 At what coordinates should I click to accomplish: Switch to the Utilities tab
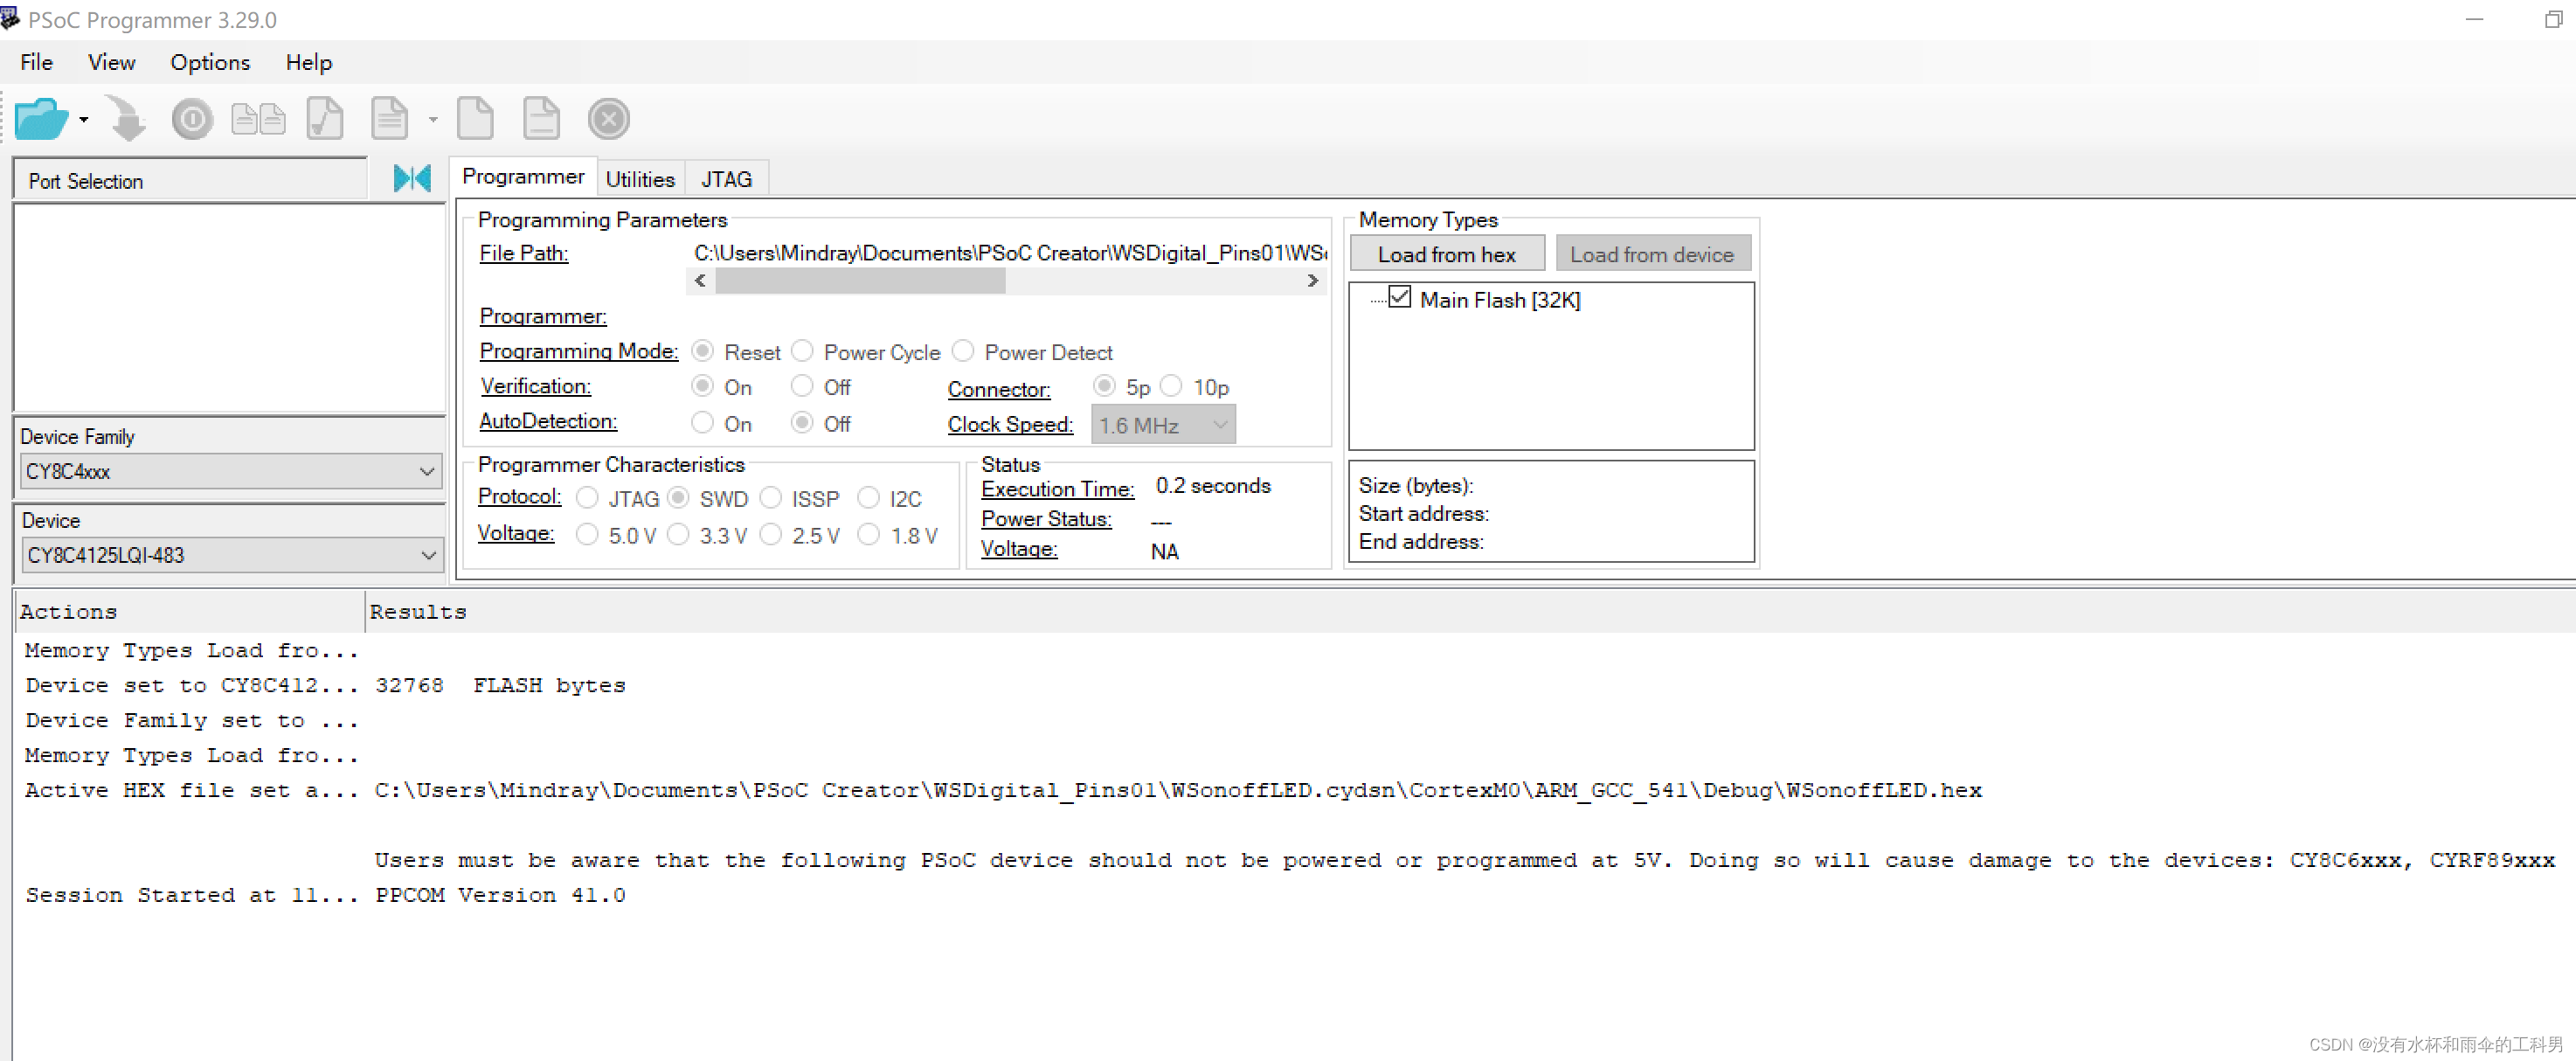[x=640, y=179]
